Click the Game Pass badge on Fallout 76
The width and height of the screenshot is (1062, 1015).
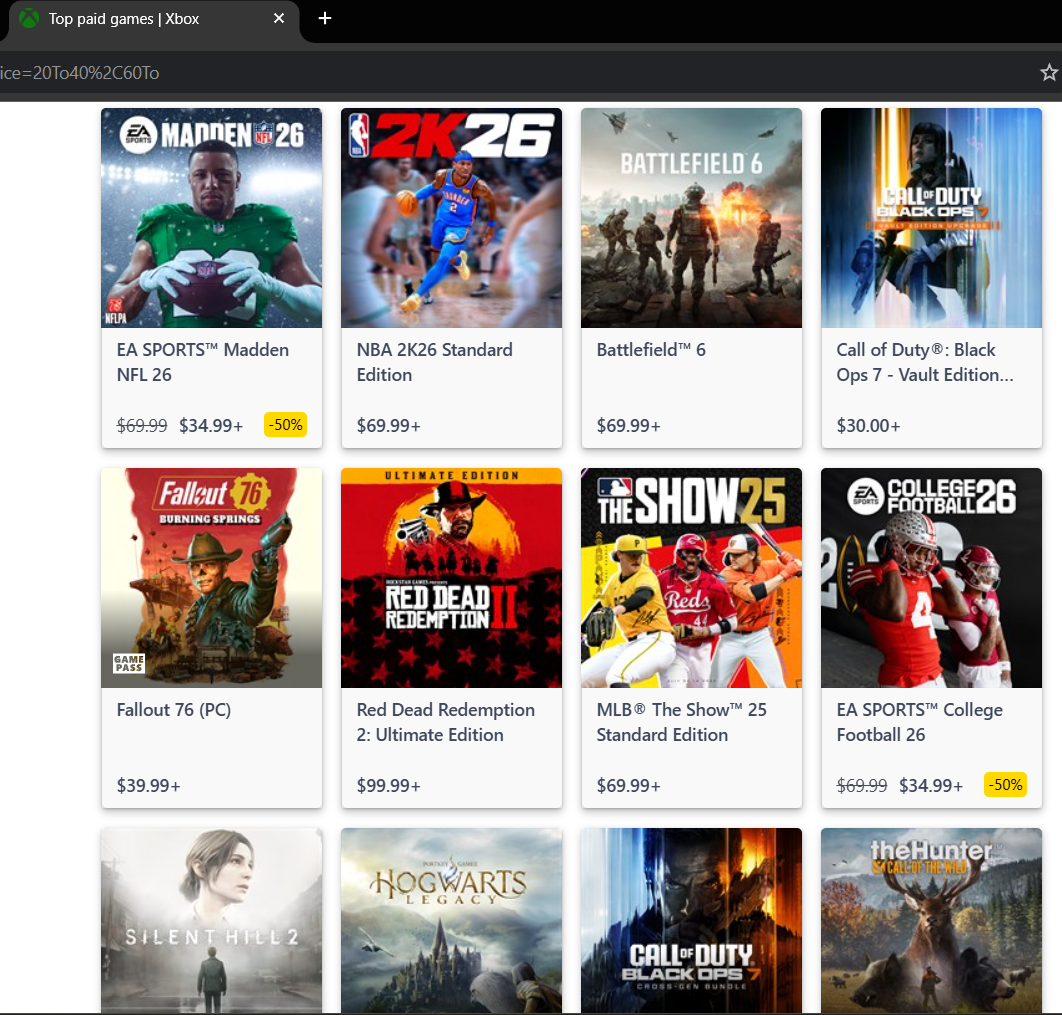pyautogui.click(x=129, y=663)
